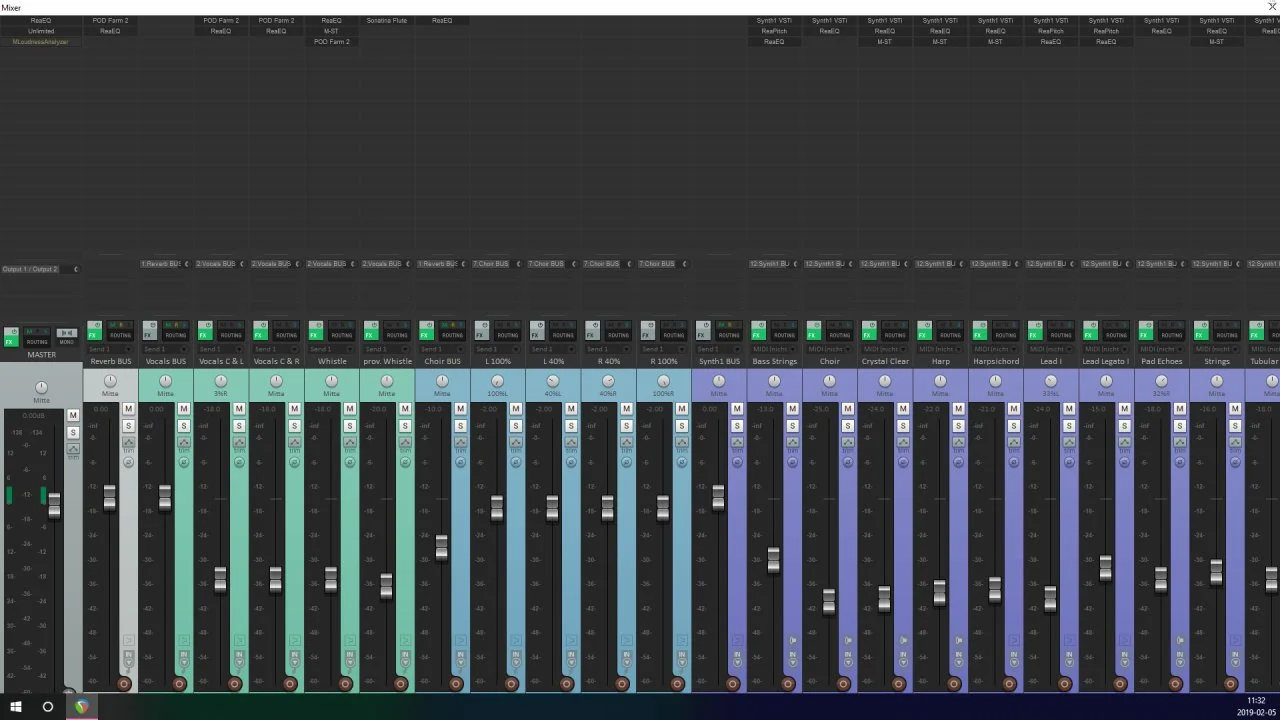Mute the Harpsichord track
Screen dimensions: 1280x720
tap(1013, 409)
